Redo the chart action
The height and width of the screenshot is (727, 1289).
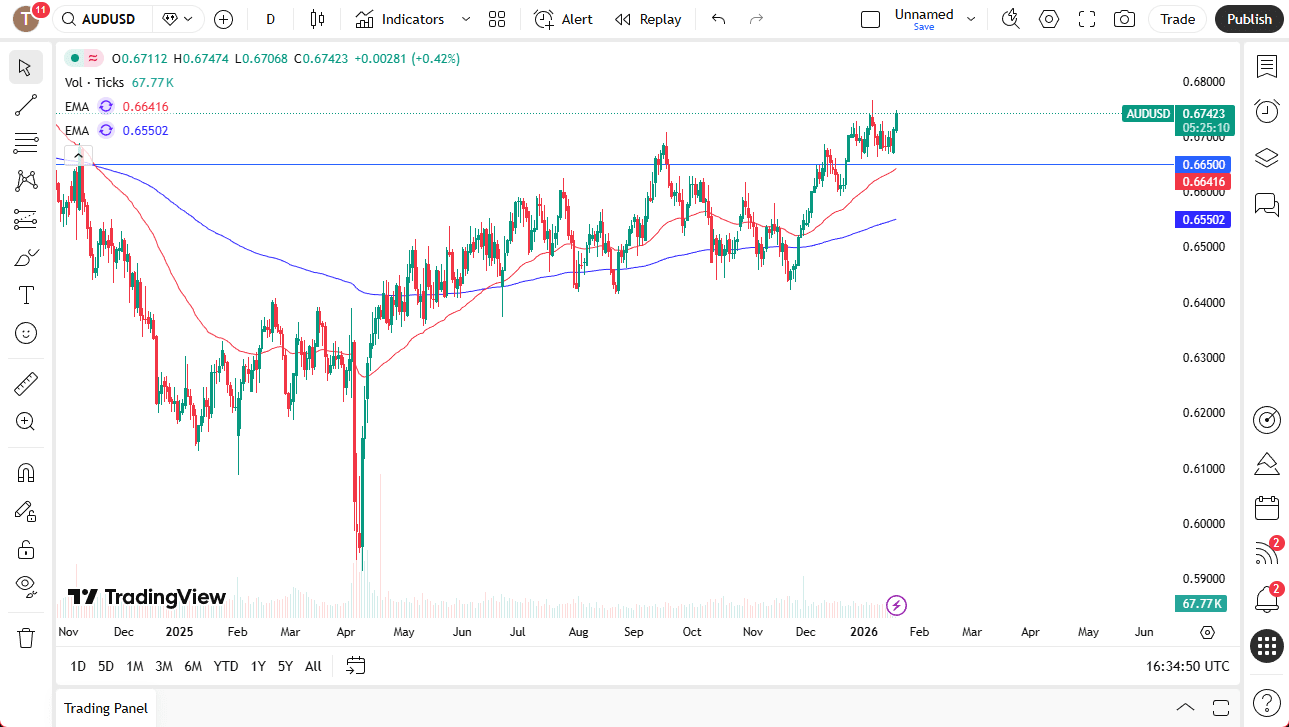756,19
